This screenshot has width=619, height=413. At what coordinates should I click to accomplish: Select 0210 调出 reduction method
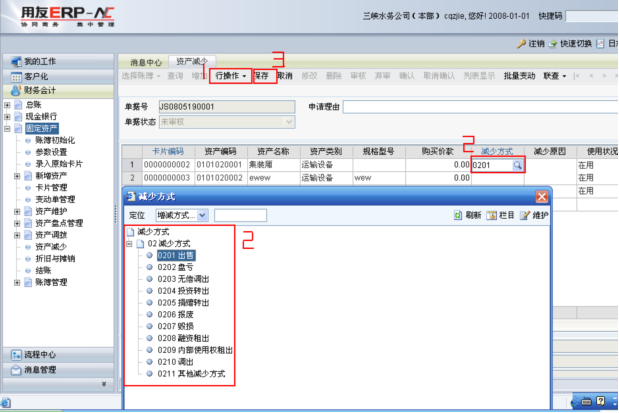tap(175, 362)
